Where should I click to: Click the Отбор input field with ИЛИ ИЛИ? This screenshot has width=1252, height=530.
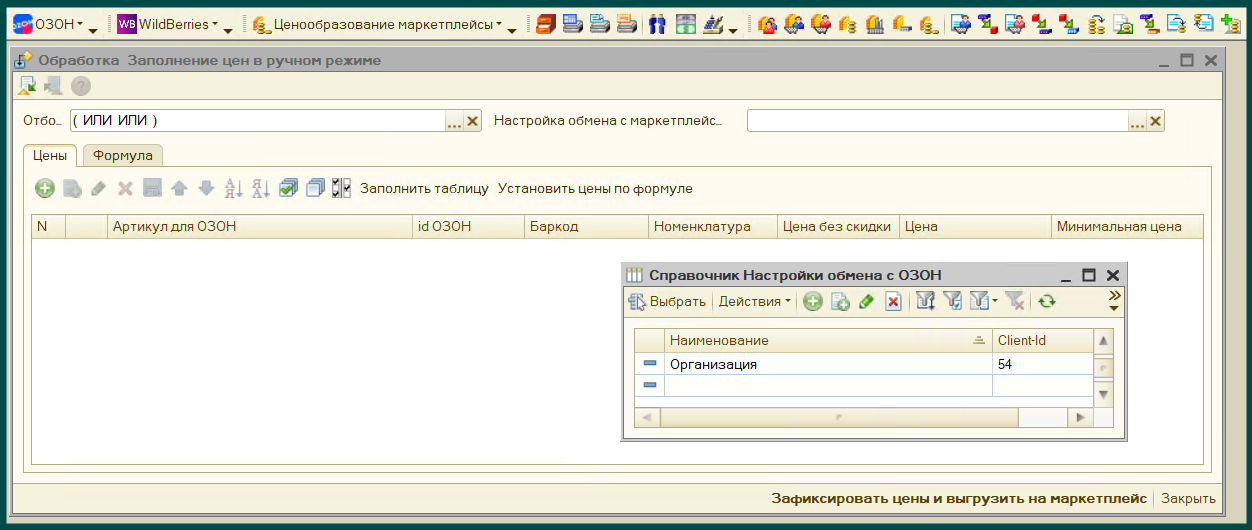tap(257, 121)
